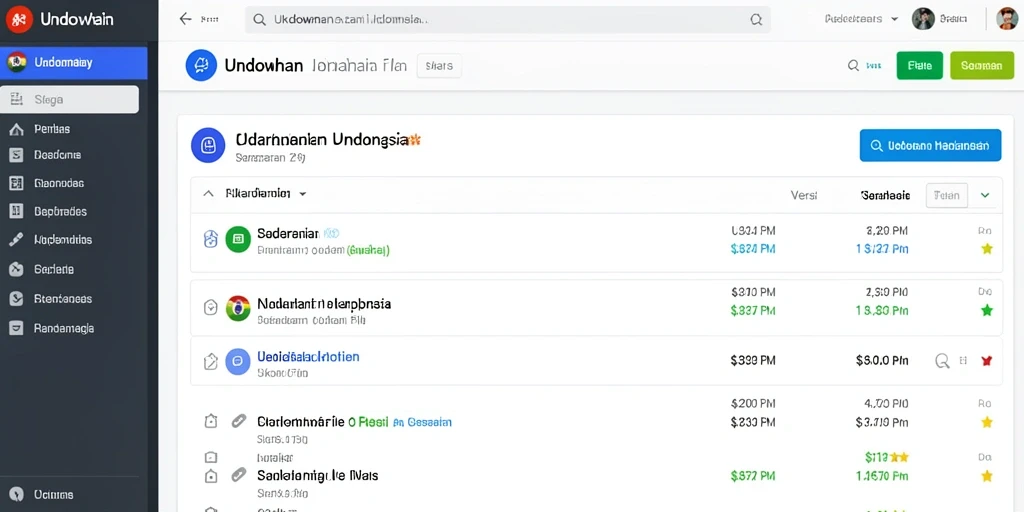1024x512 pixels.
Task: Click the paperclip icon on Clarlemnnarile row
Action: [x=238, y=421]
